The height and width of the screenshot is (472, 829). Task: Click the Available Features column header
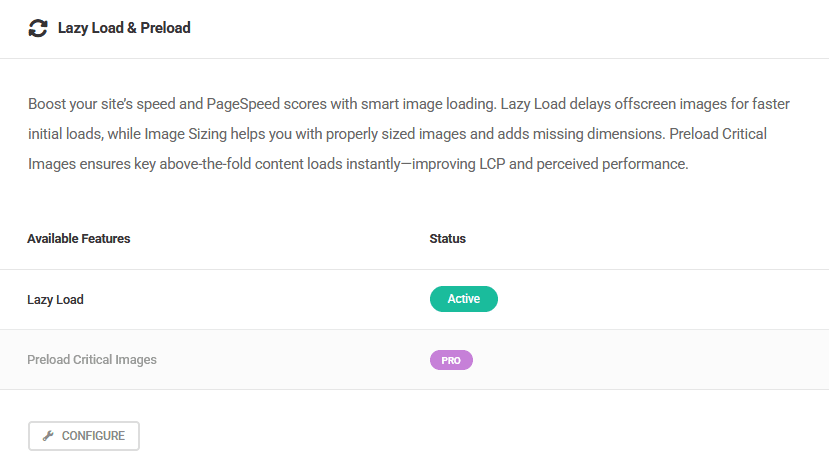79,239
